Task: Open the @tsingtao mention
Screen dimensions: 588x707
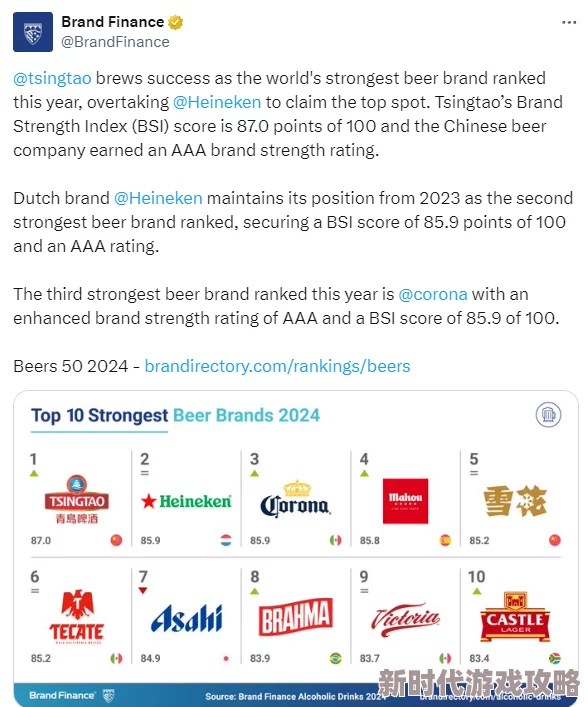Action: click(52, 78)
